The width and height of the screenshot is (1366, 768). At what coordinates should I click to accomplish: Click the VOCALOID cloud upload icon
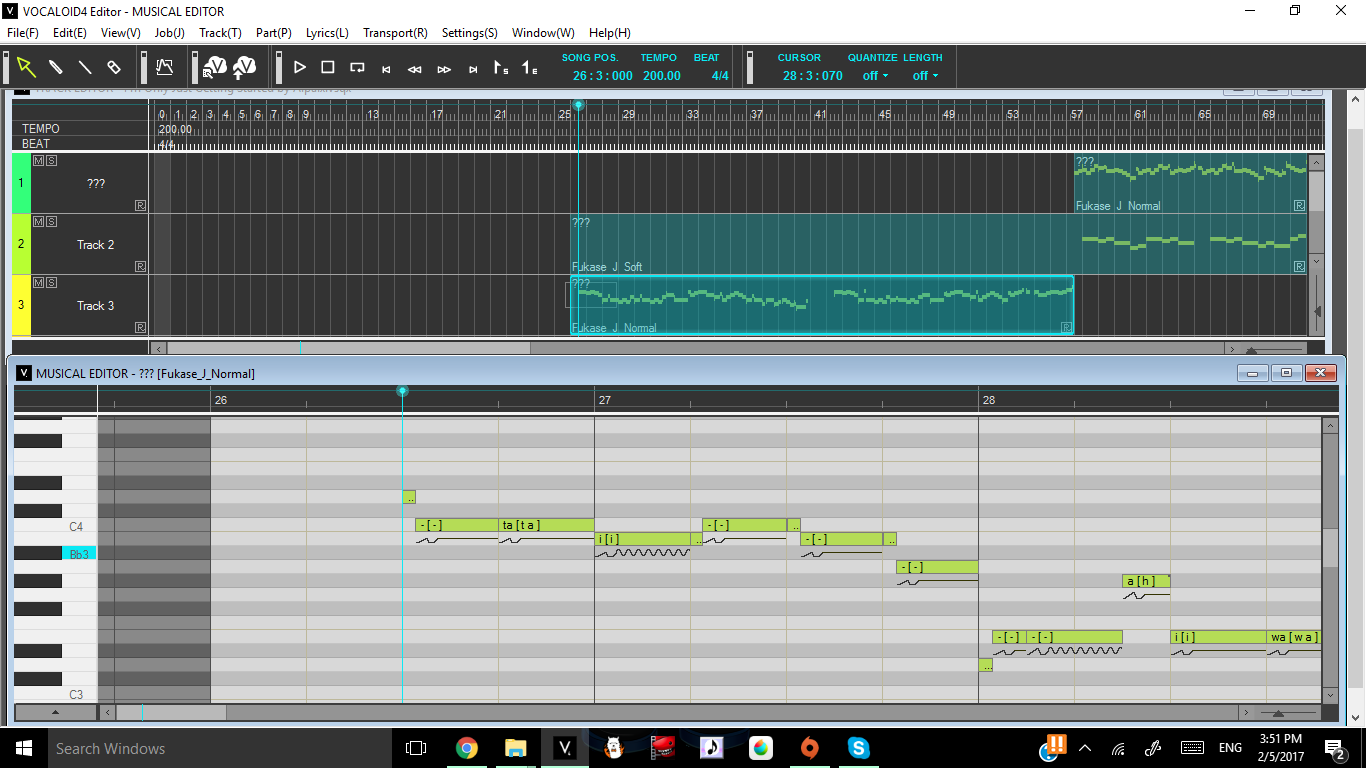coord(245,67)
